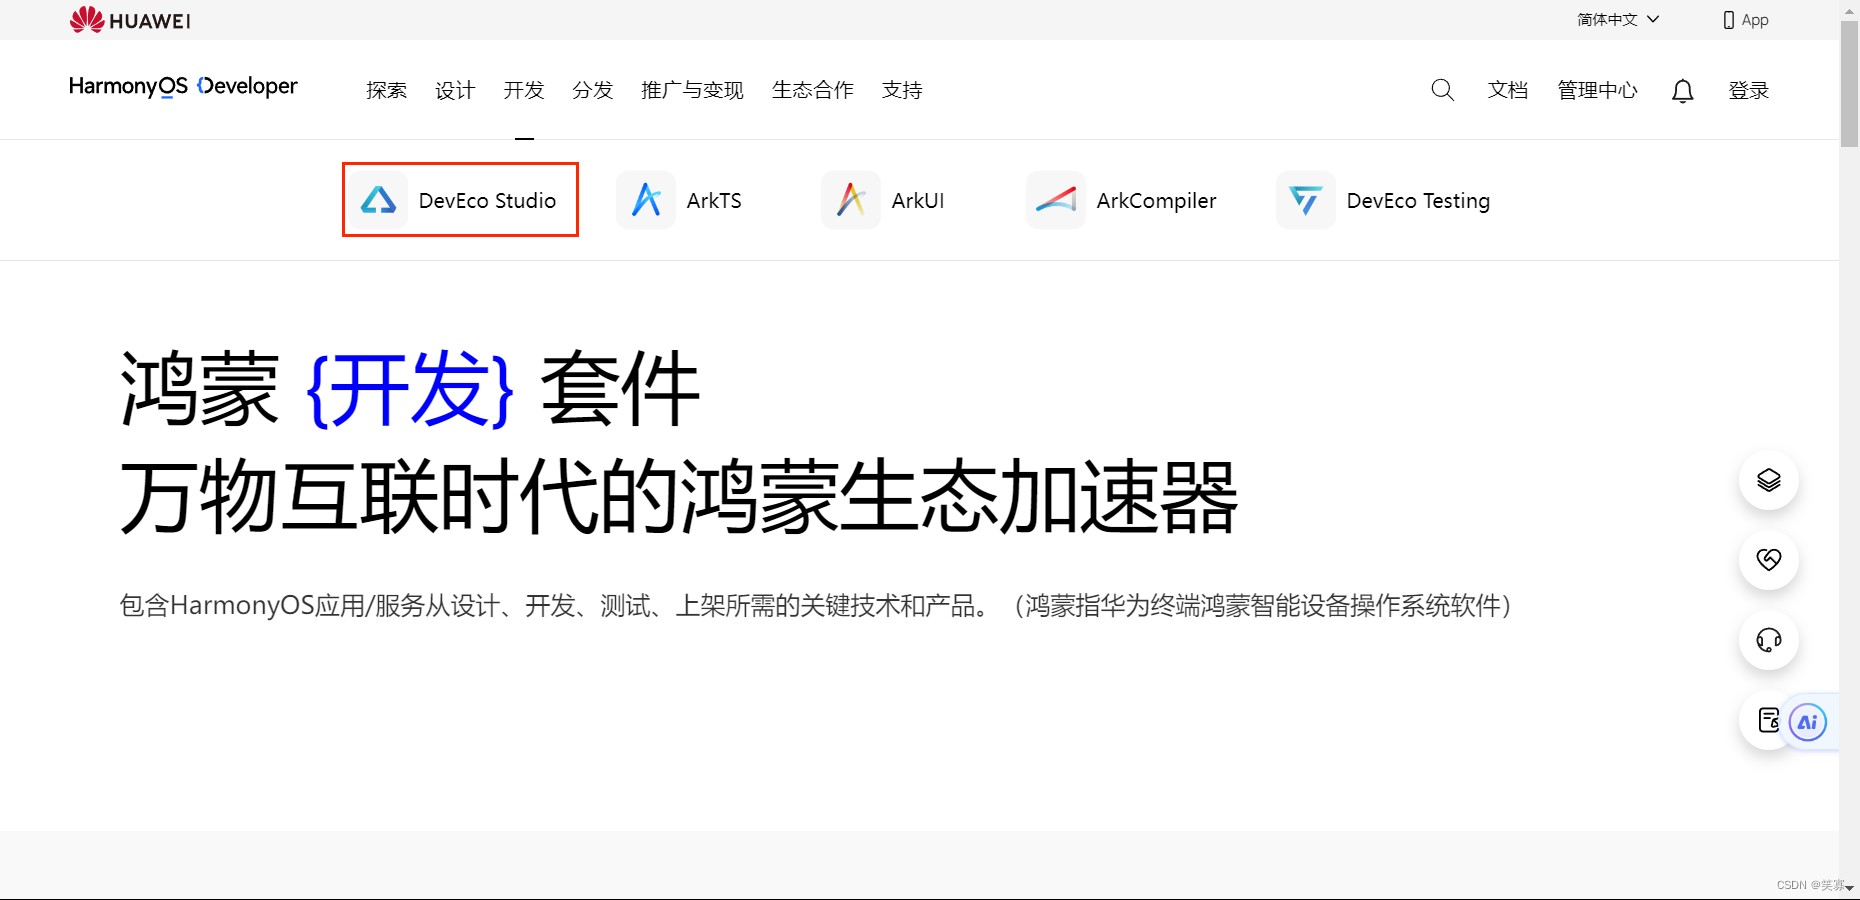
Task: Click the page vertical scrollbar thumb
Action: point(1849,83)
